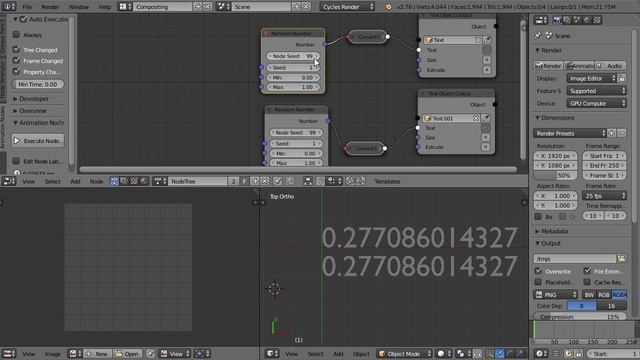The image size is (640, 360).
Task: Toggle the Always checkbox
Action: 16,35
